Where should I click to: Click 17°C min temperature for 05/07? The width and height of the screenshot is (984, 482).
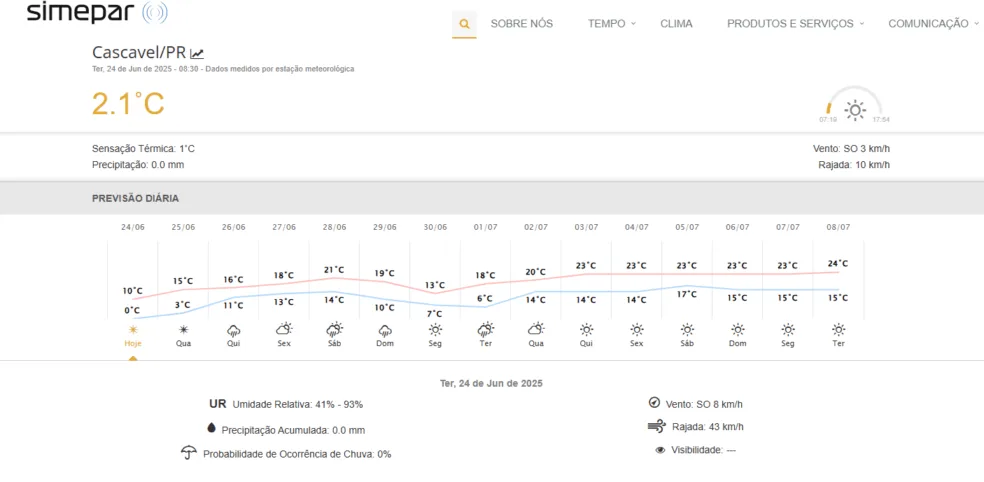(x=687, y=294)
